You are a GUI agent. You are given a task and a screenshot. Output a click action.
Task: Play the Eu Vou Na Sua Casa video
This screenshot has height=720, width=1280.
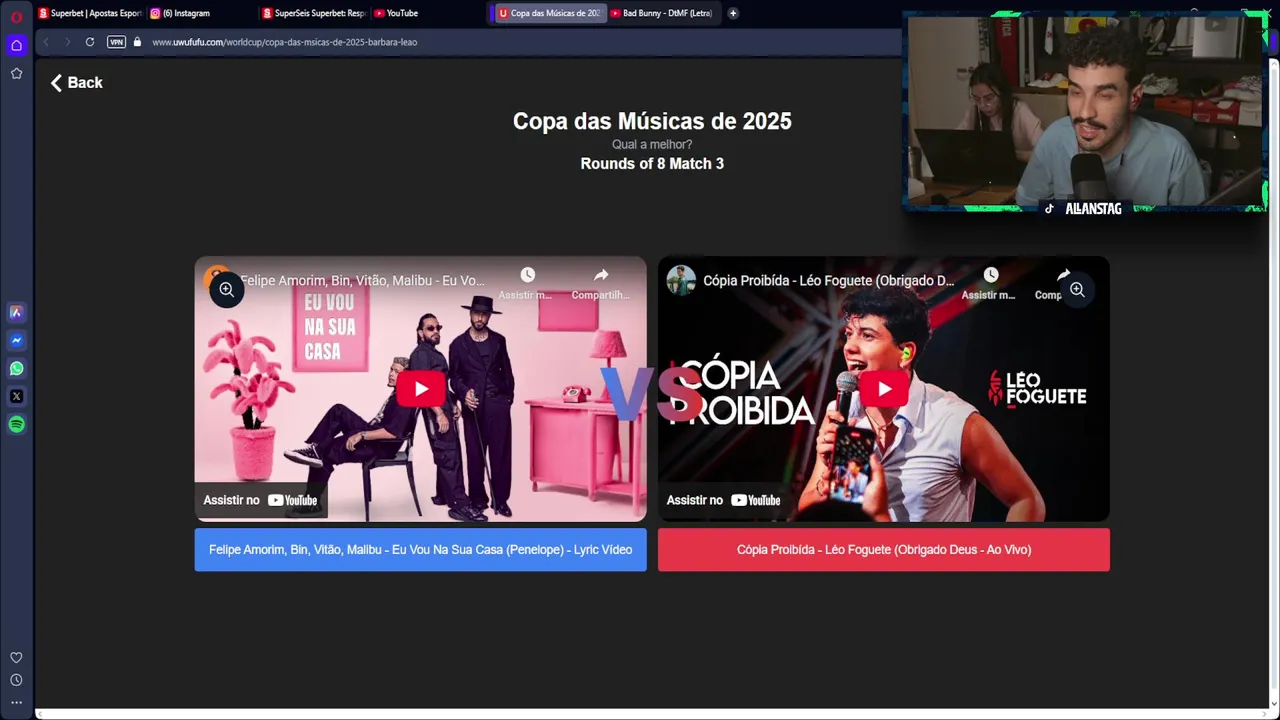point(420,389)
